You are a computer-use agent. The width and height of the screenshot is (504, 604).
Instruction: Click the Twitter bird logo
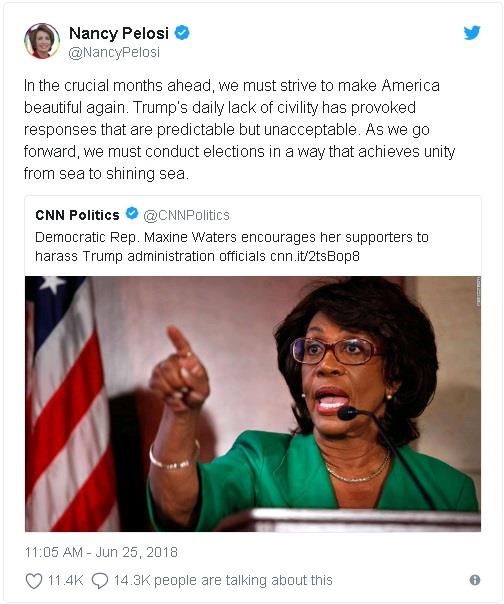click(x=472, y=33)
